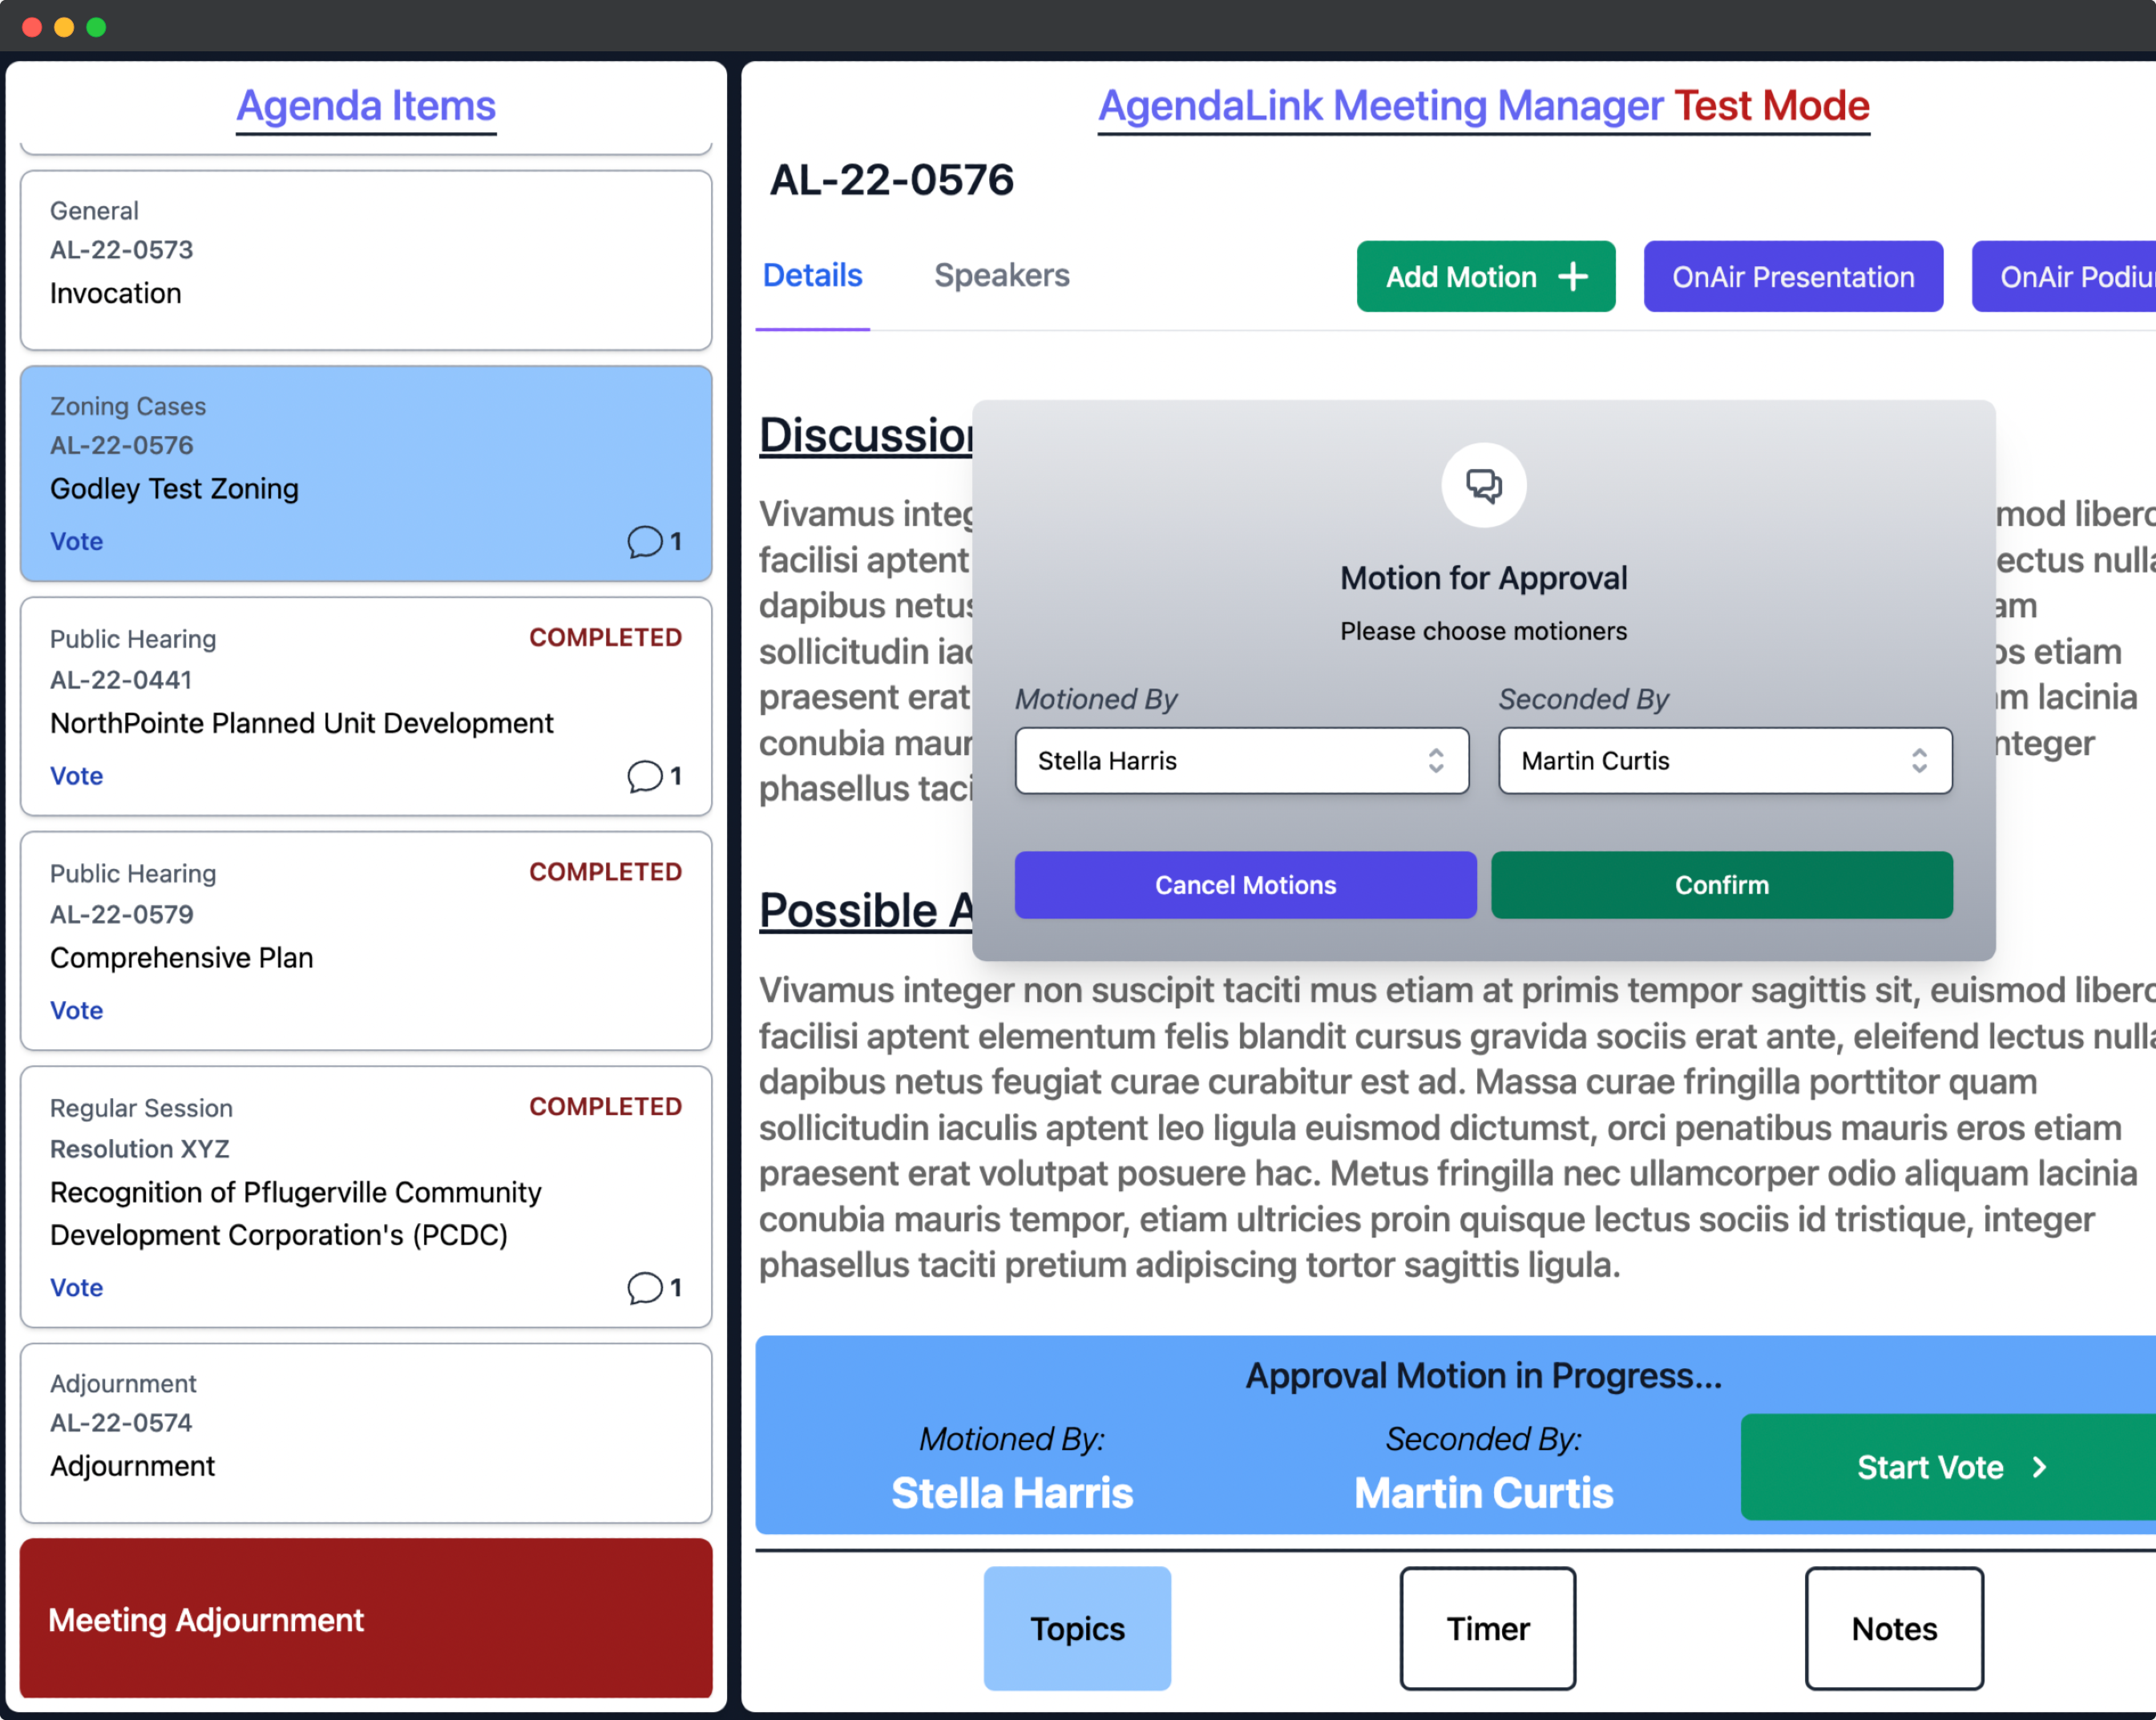This screenshot has width=2156, height=1720.
Task: Switch to the Speakers tab
Action: (1001, 275)
